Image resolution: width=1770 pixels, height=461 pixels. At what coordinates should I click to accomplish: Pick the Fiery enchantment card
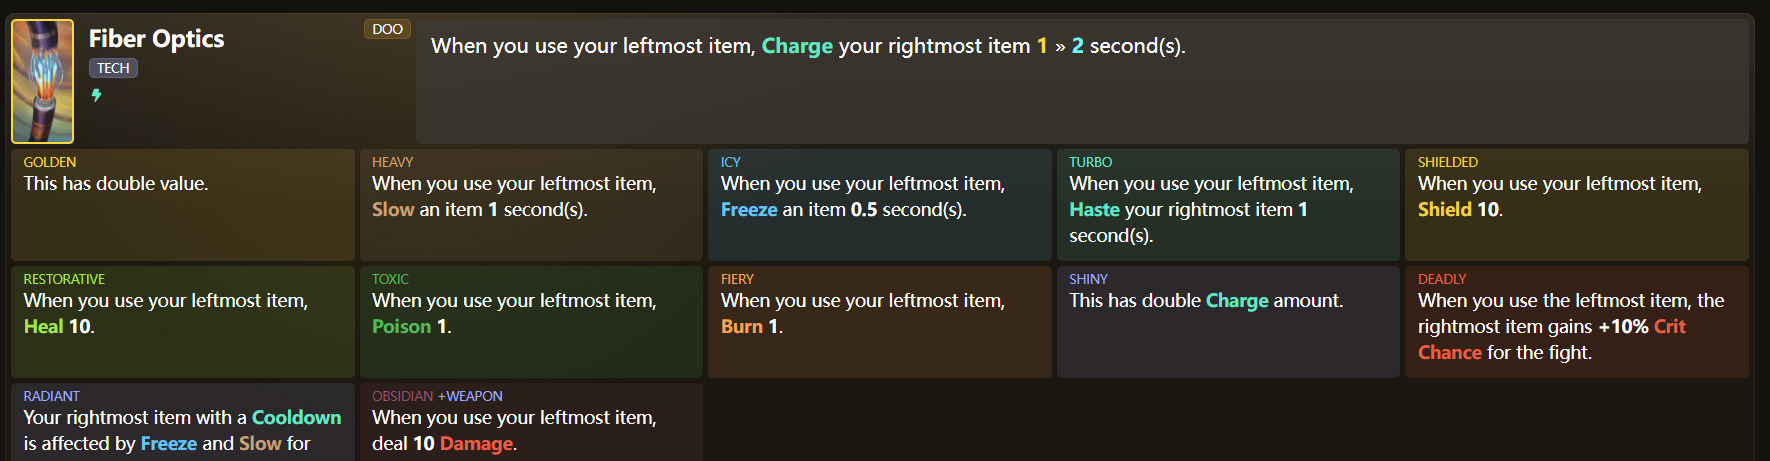[x=880, y=322]
